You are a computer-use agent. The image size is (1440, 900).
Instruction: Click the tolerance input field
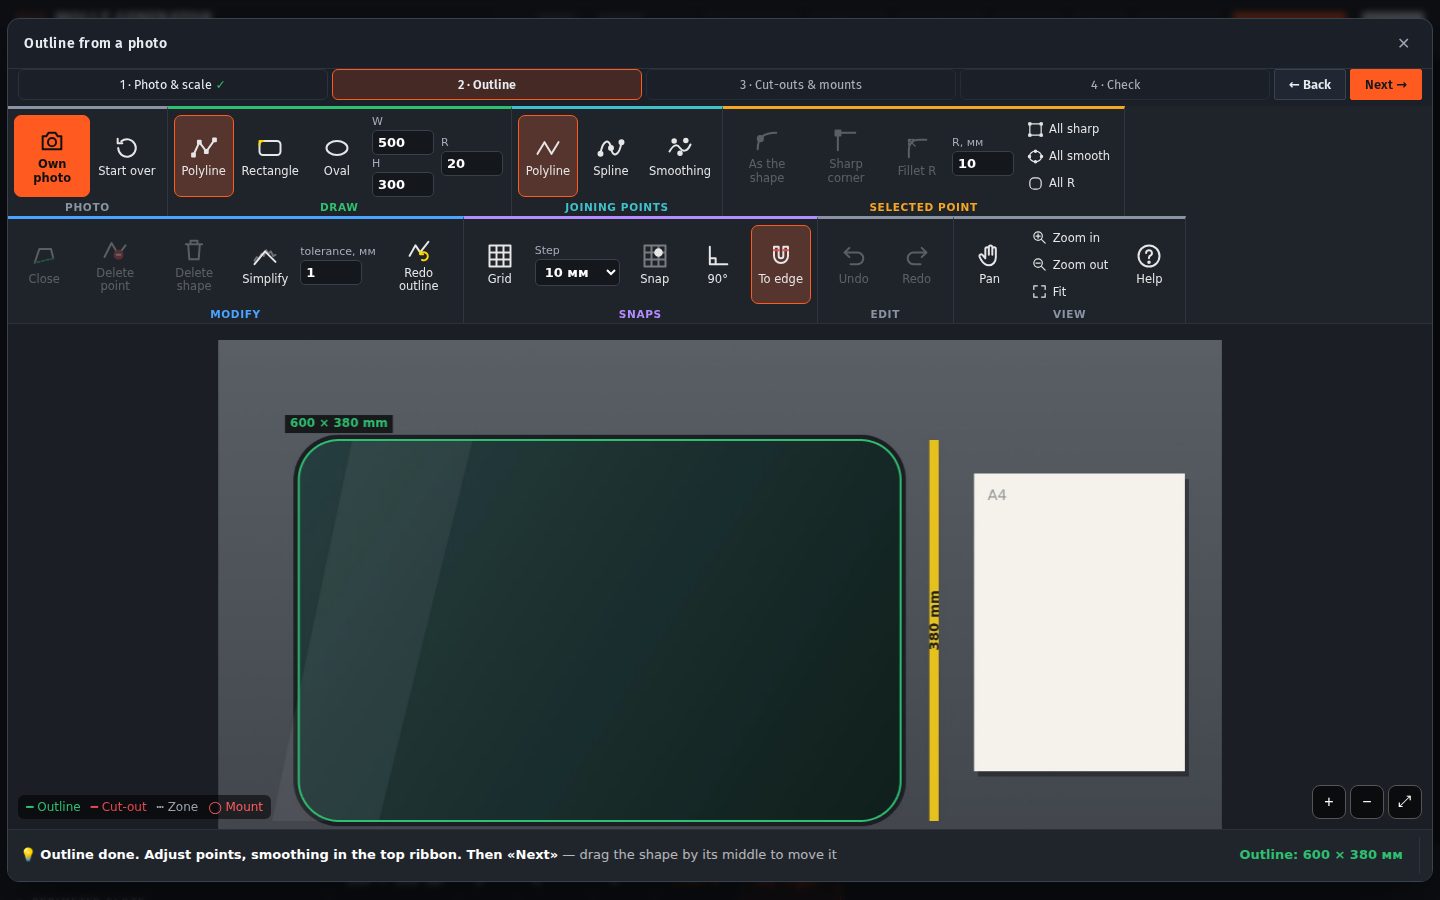[x=331, y=272]
